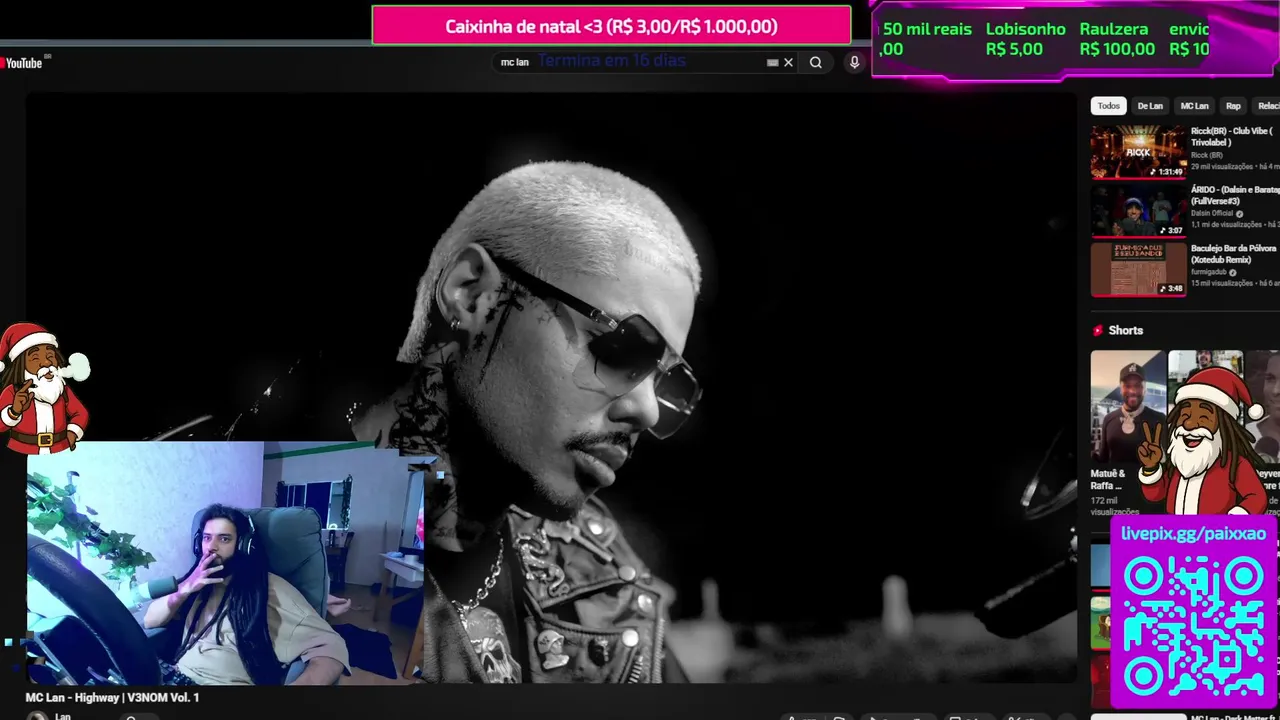Select the 'MC Lan' filter chip
Screen dimensions: 1280x720
pos(1194,106)
